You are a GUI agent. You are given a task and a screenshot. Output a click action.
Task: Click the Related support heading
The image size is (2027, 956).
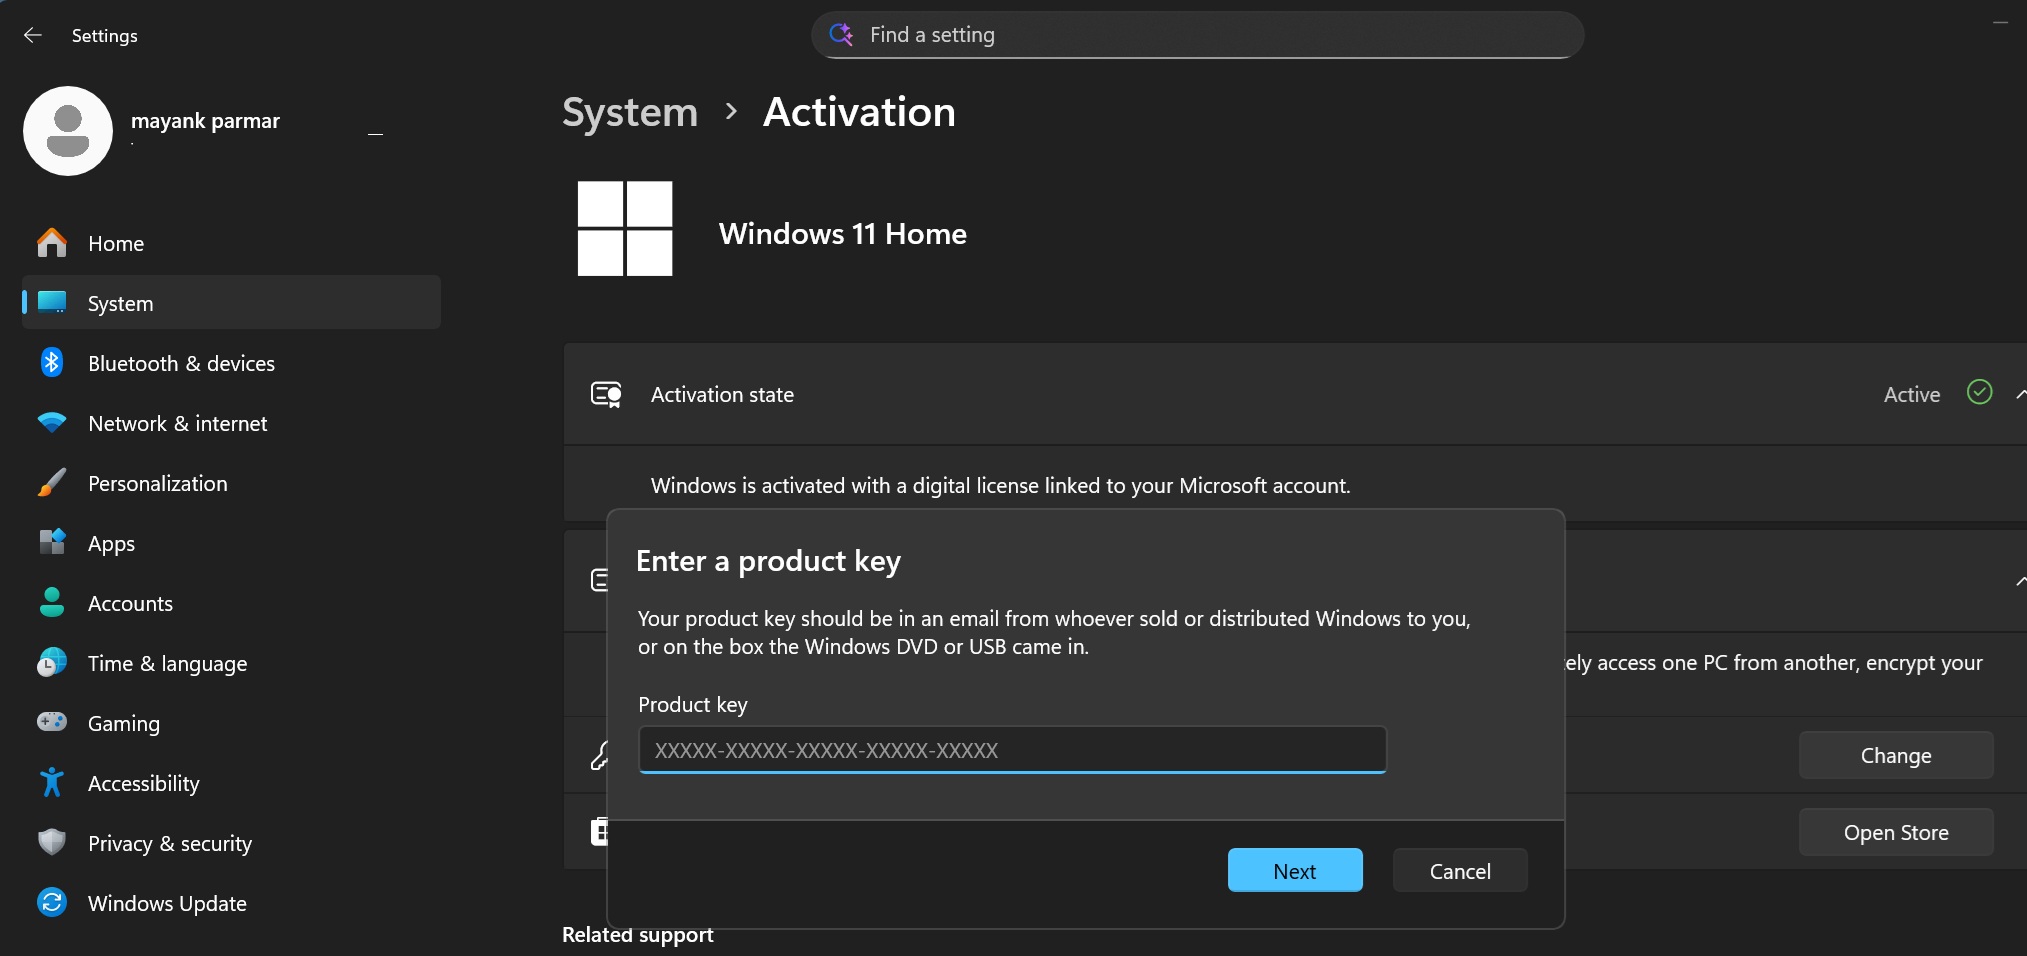pyautogui.click(x=638, y=935)
